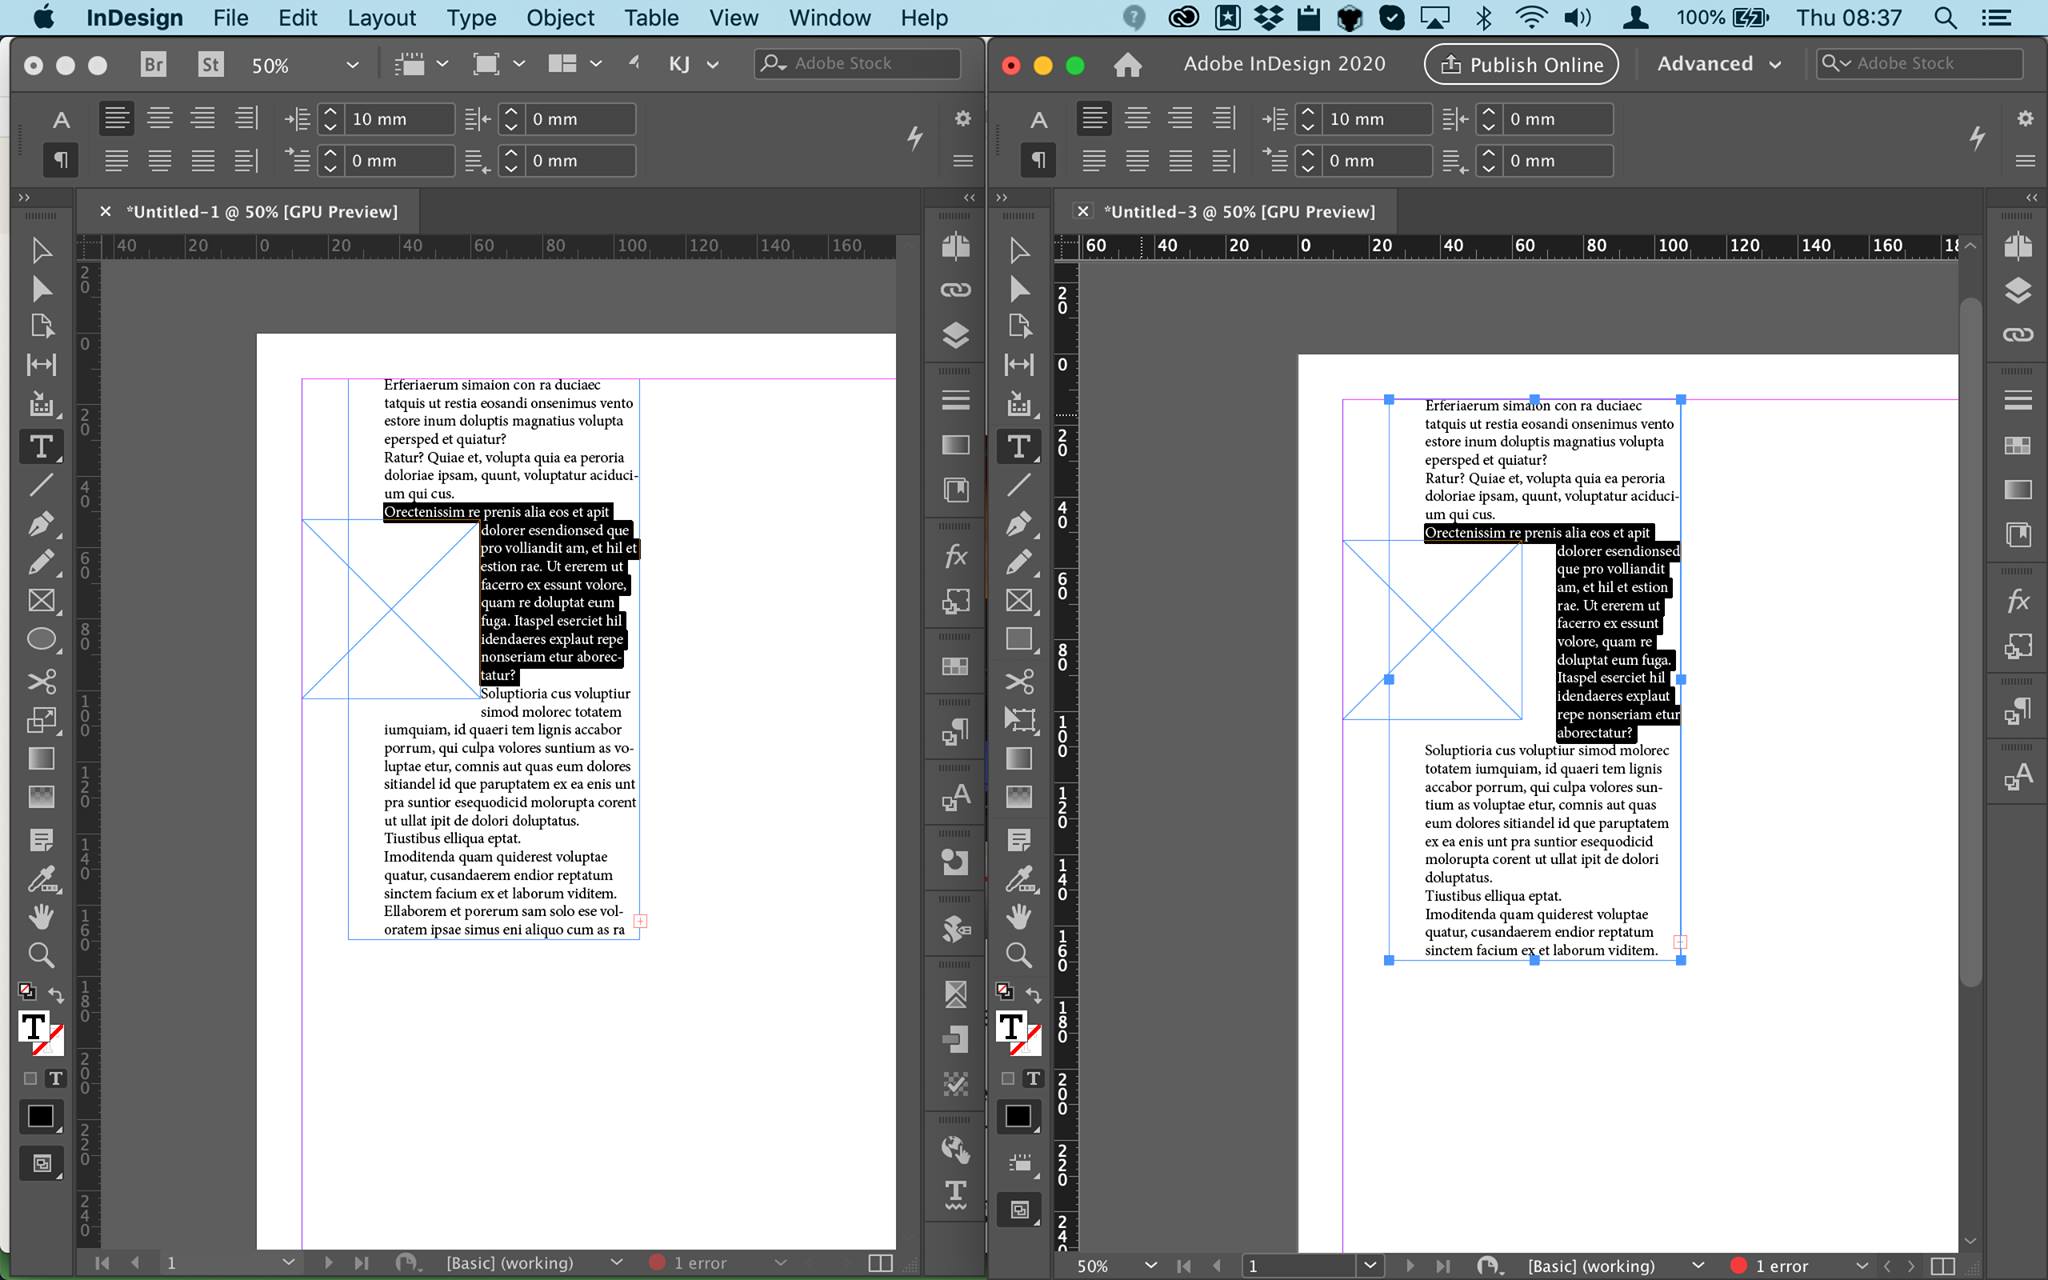The width and height of the screenshot is (2048, 1280).
Task: Select the Ellipse tool in left window
Action: pyautogui.click(x=41, y=640)
